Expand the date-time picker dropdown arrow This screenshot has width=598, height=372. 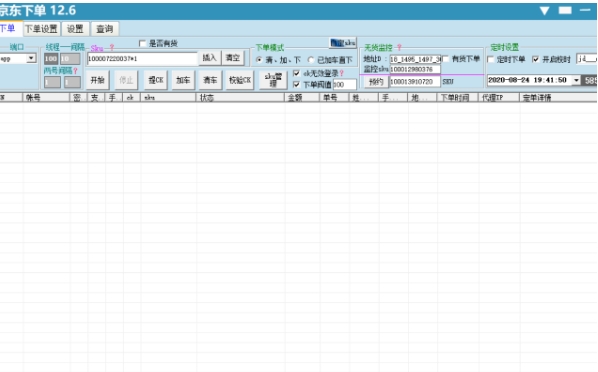[x=576, y=81]
